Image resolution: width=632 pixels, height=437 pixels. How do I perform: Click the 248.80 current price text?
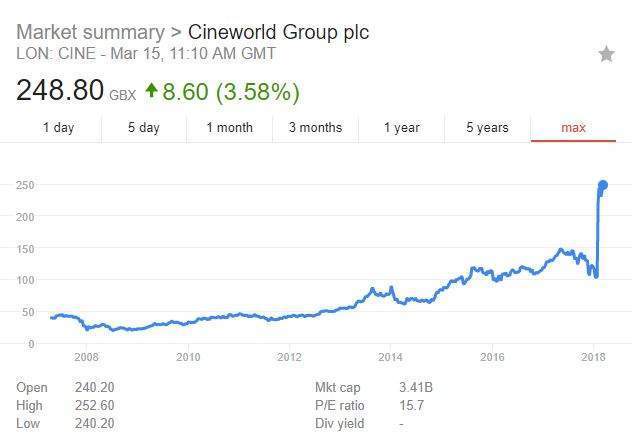tap(60, 92)
